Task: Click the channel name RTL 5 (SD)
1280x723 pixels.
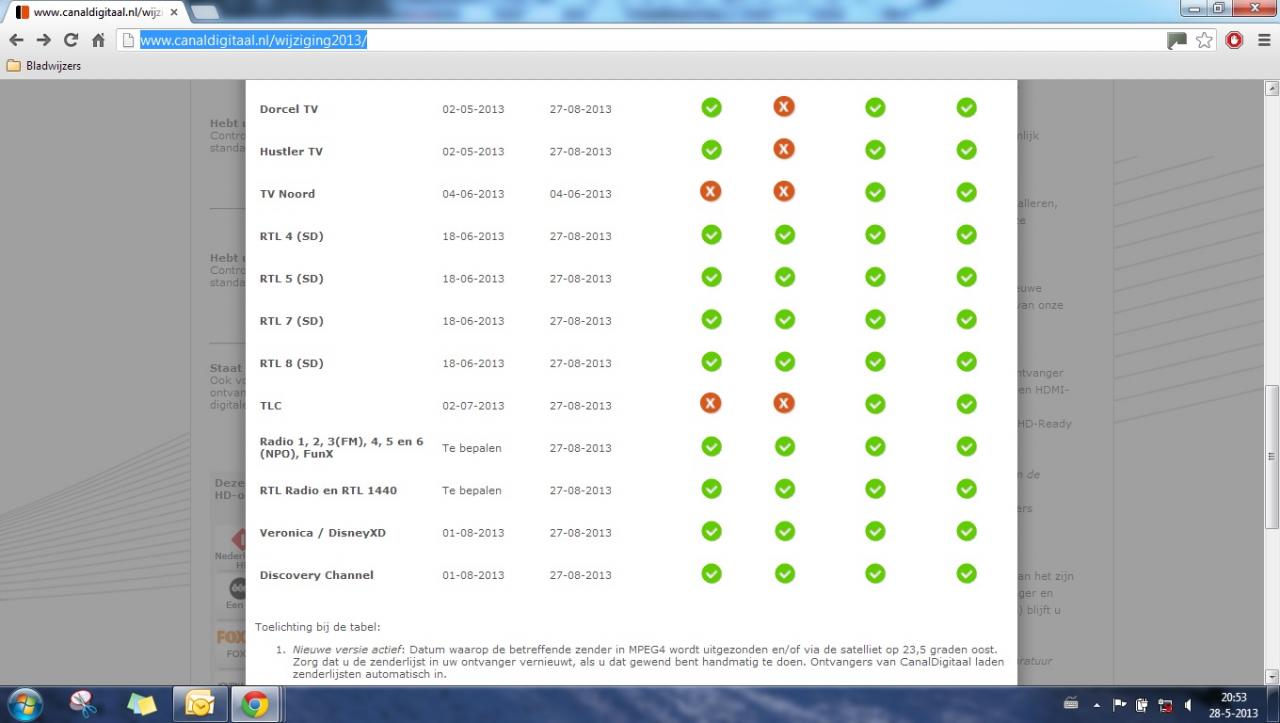Action: [291, 278]
